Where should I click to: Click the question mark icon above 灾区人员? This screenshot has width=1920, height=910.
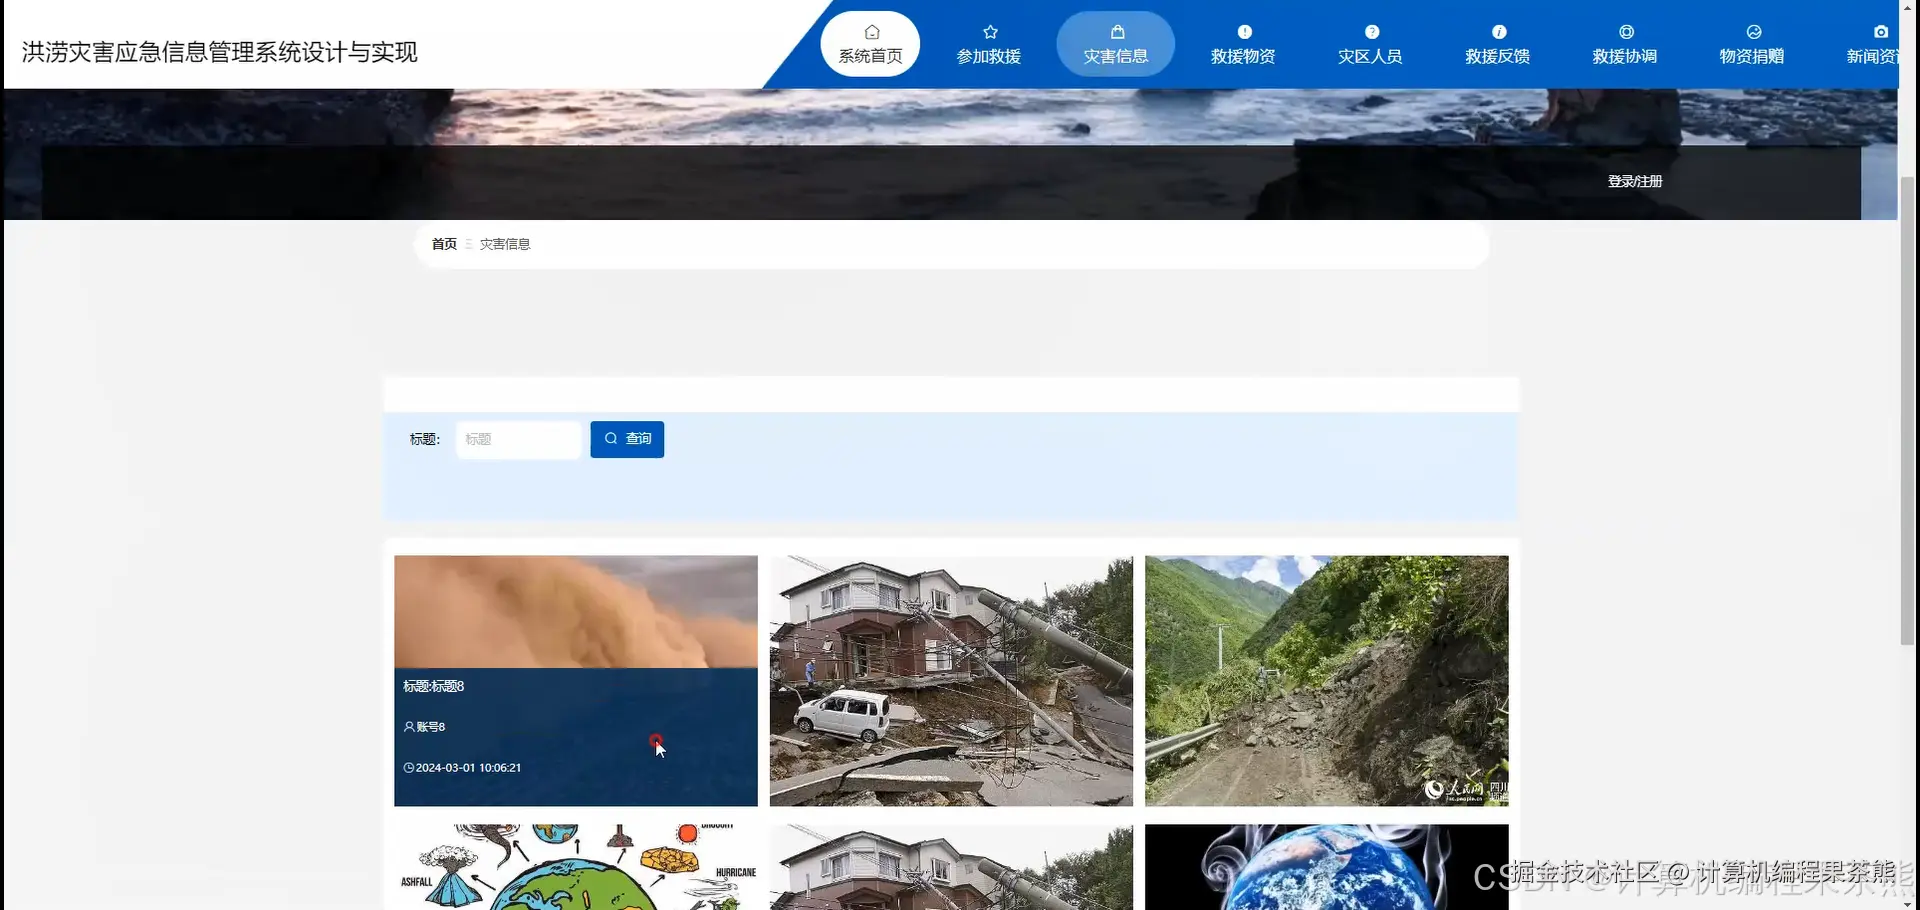1371,32
